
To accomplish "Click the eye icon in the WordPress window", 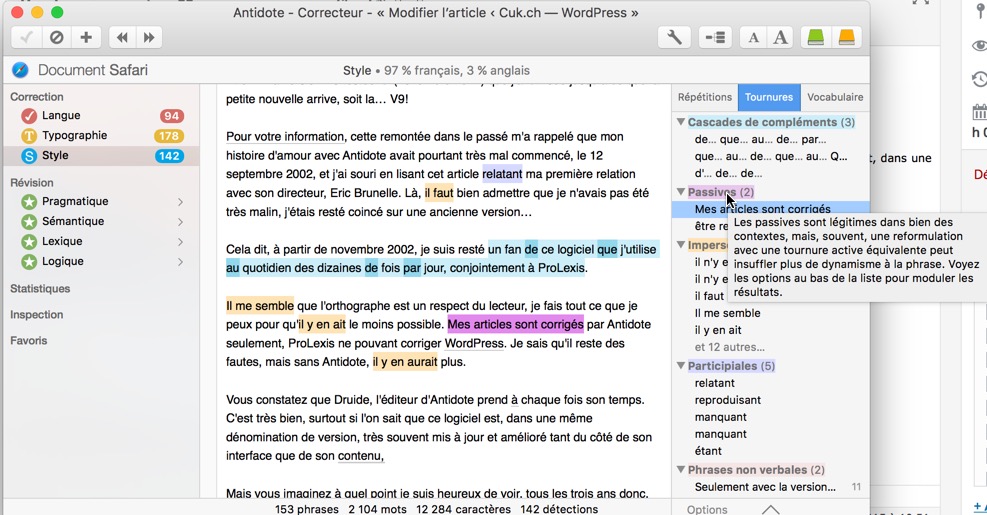I will click(x=979, y=45).
